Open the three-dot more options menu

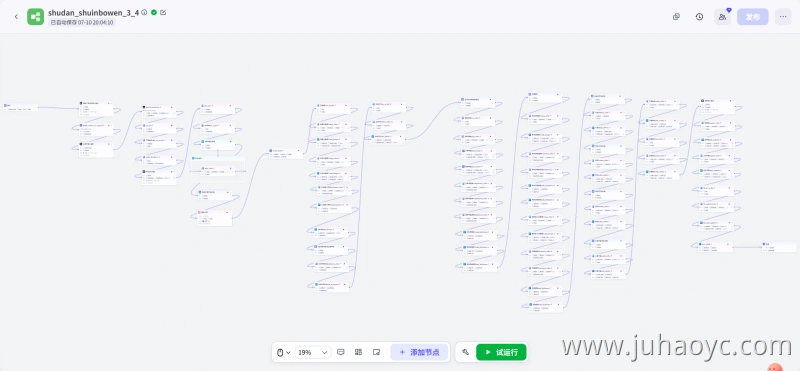tap(783, 17)
